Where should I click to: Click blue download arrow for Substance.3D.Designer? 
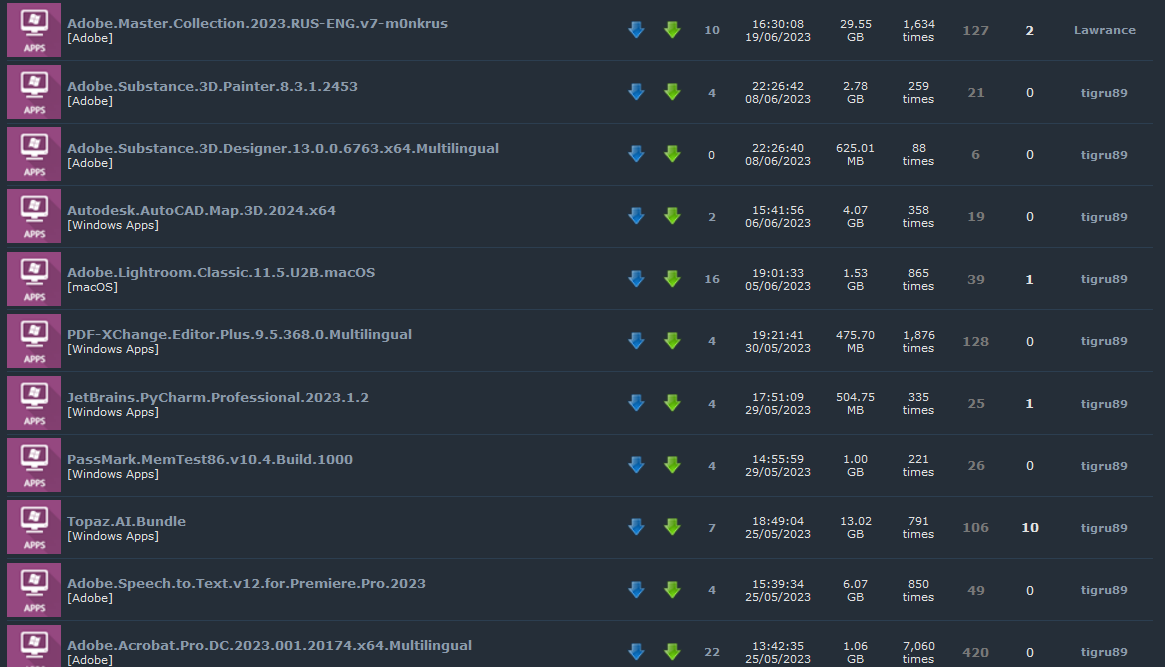636,154
